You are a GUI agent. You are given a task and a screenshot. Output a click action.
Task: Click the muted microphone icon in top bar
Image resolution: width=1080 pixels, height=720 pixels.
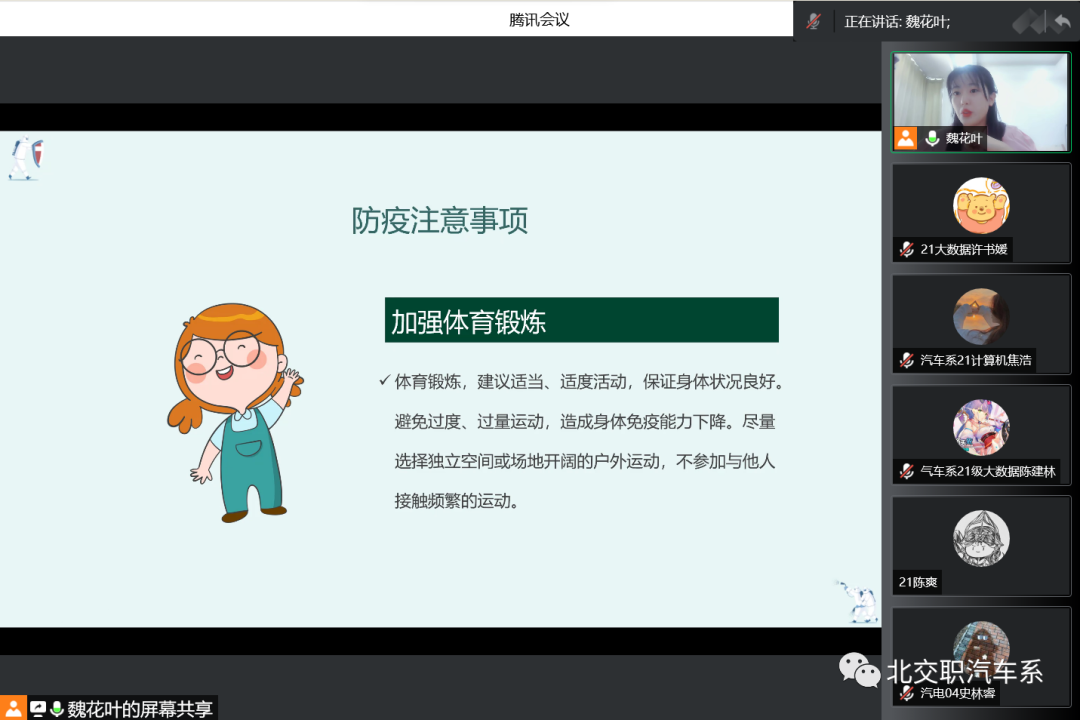(814, 21)
